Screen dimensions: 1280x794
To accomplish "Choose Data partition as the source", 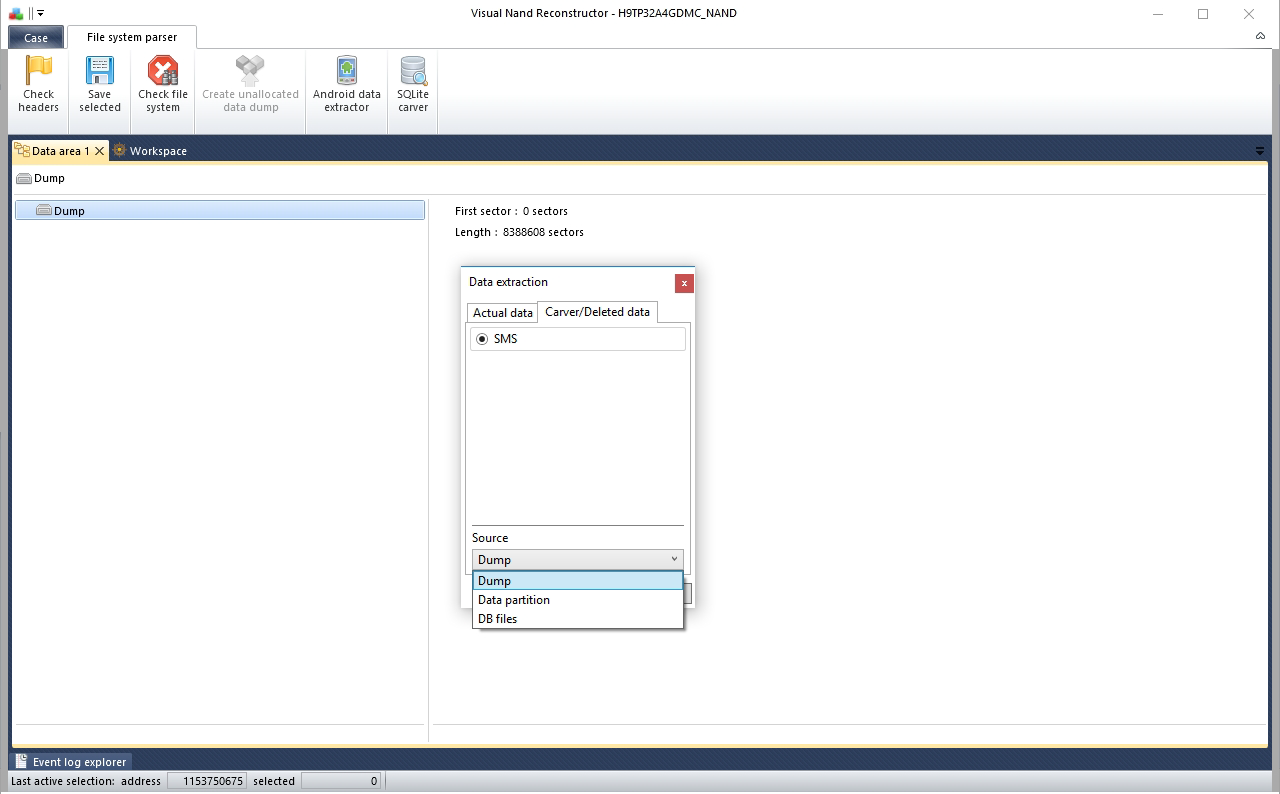I will tap(578, 600).
